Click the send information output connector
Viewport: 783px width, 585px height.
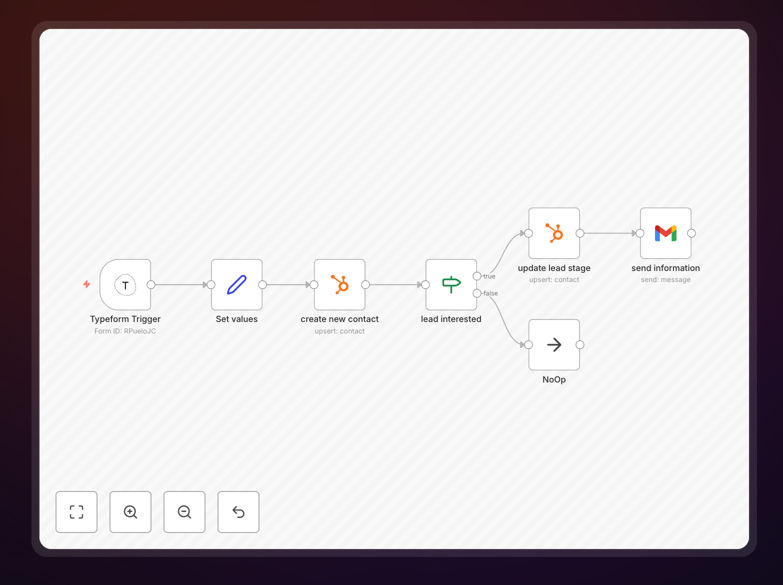pyautogui.click(x=692, y=233)
